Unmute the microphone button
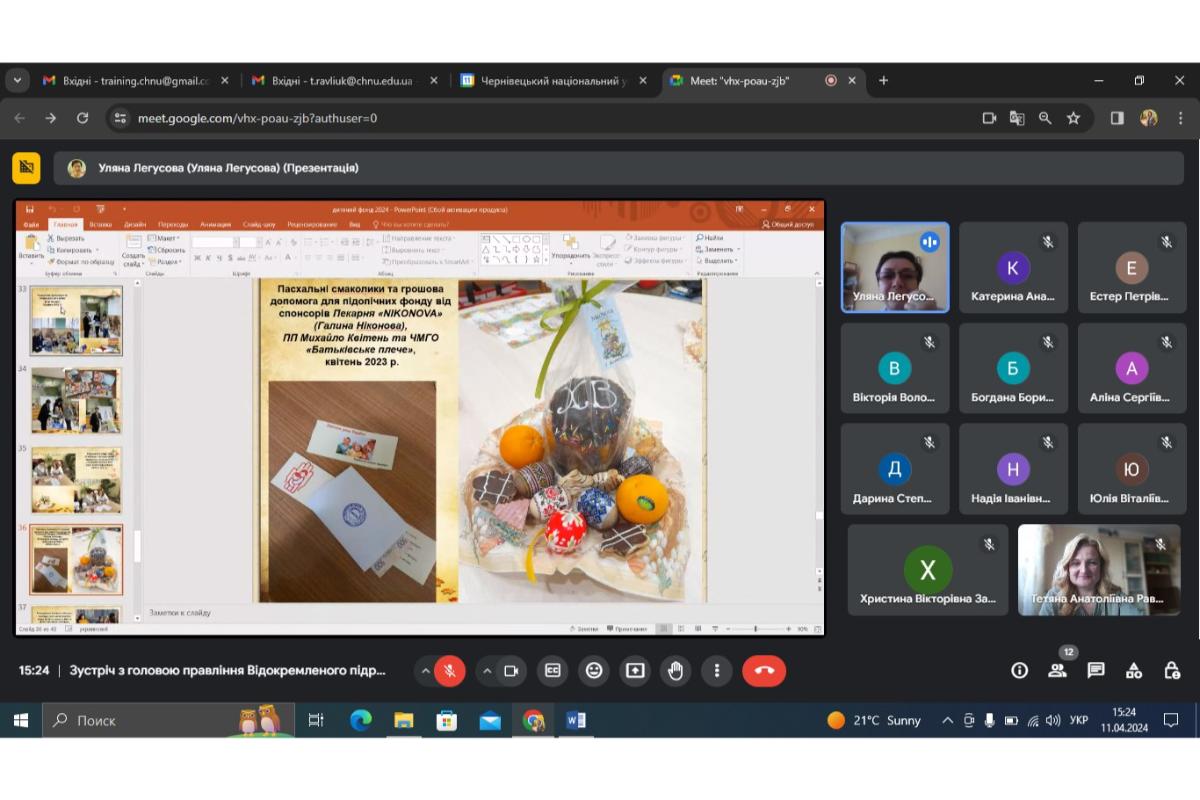This screenshot has height=800, width=1200. tap(450, 670)
